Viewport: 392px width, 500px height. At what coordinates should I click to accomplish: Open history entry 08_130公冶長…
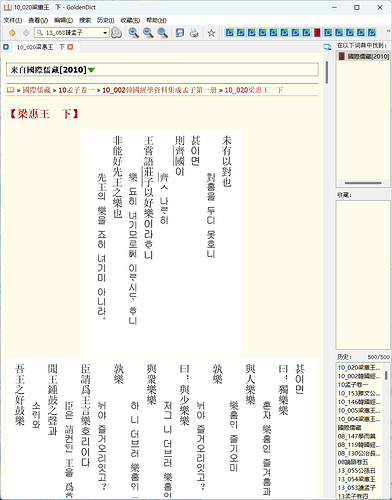pyautogui.click(x=359, y=454)
